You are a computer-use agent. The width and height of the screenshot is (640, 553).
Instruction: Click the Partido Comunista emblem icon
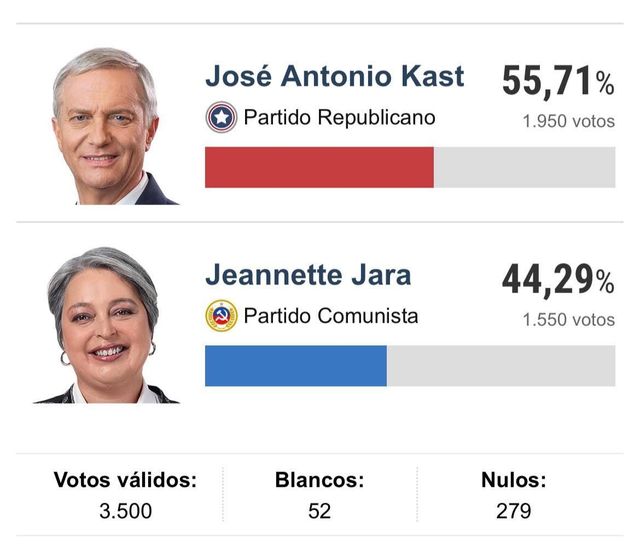pyautogui.click(x=221, y=316)
